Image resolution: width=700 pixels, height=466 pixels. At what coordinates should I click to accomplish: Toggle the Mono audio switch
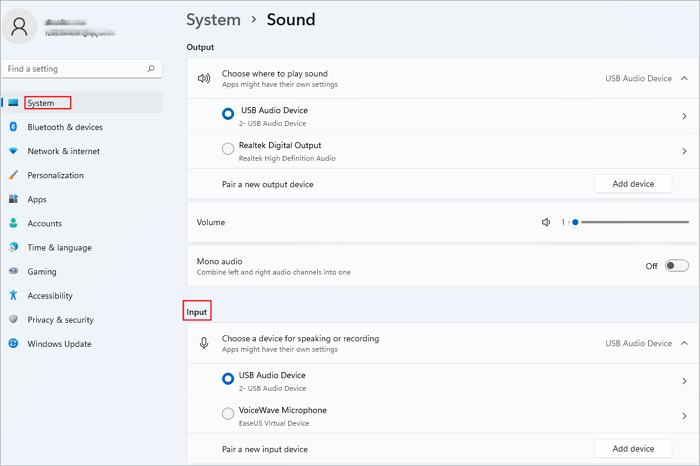(677, 266)
